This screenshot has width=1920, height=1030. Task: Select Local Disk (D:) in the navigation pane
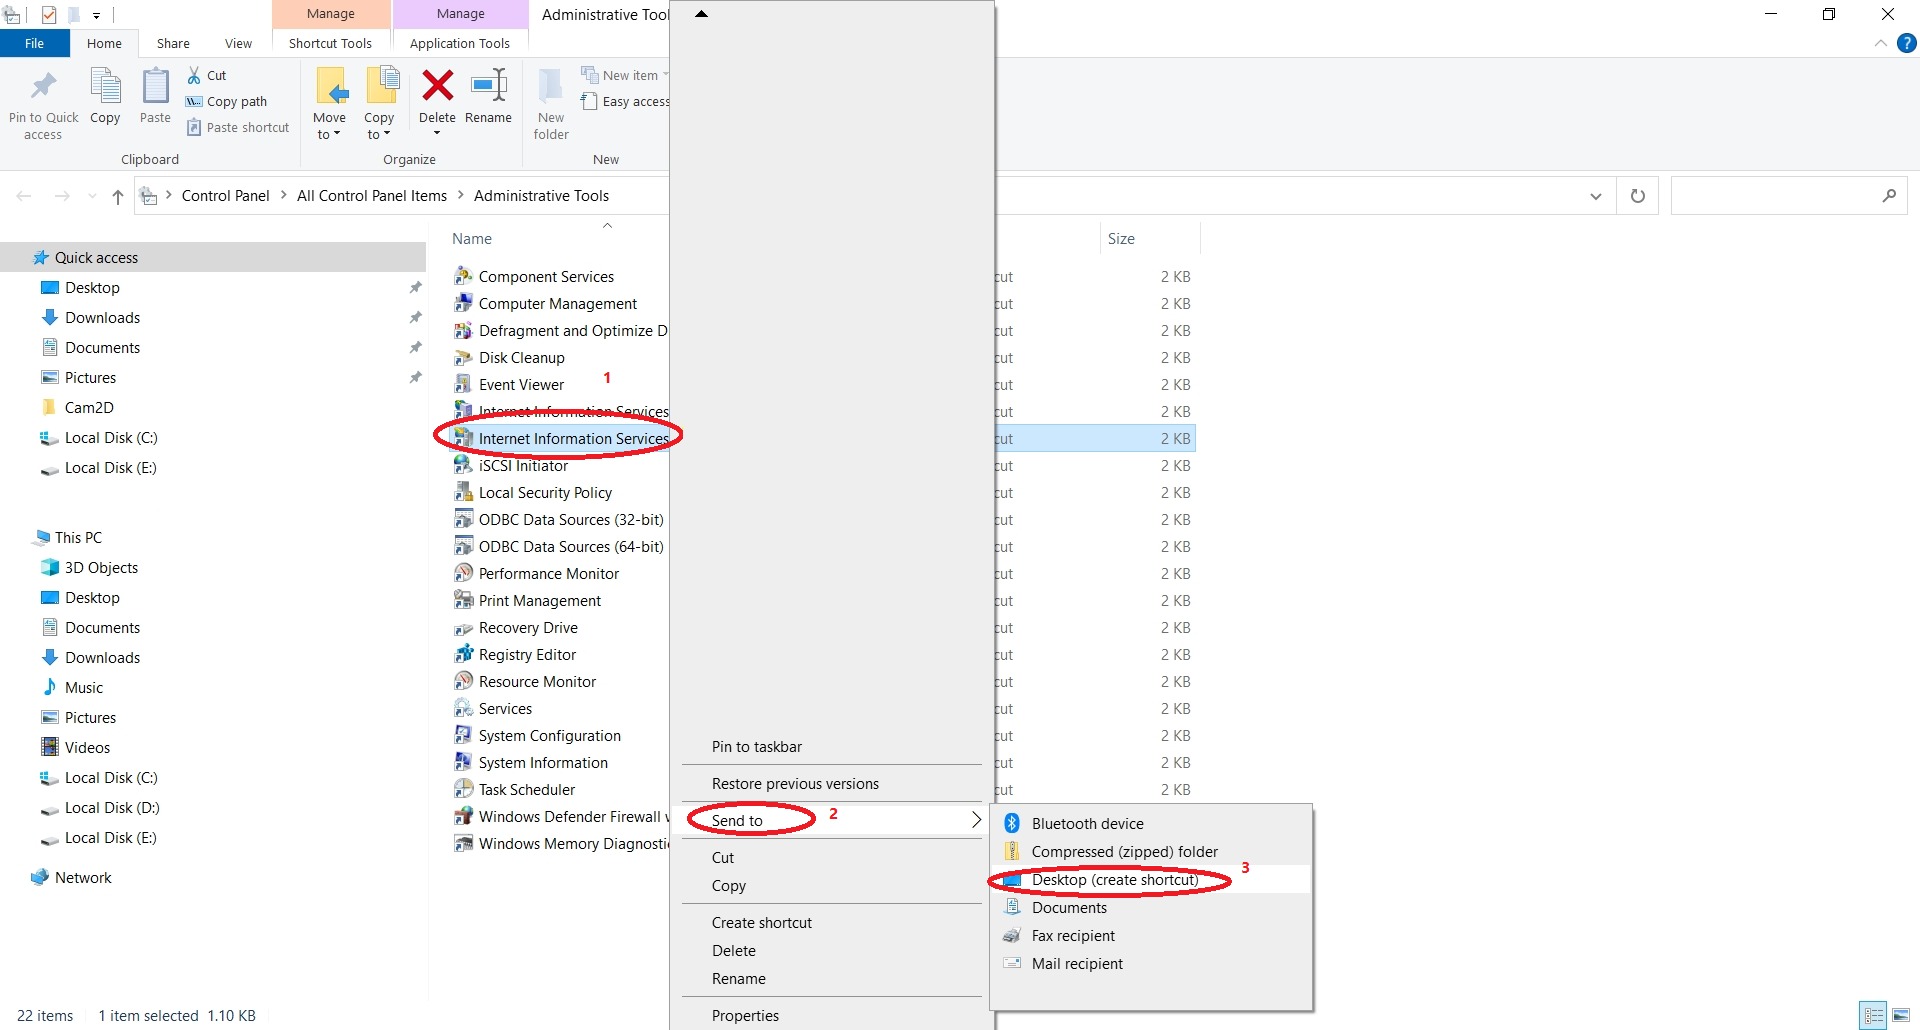[112, 807]
